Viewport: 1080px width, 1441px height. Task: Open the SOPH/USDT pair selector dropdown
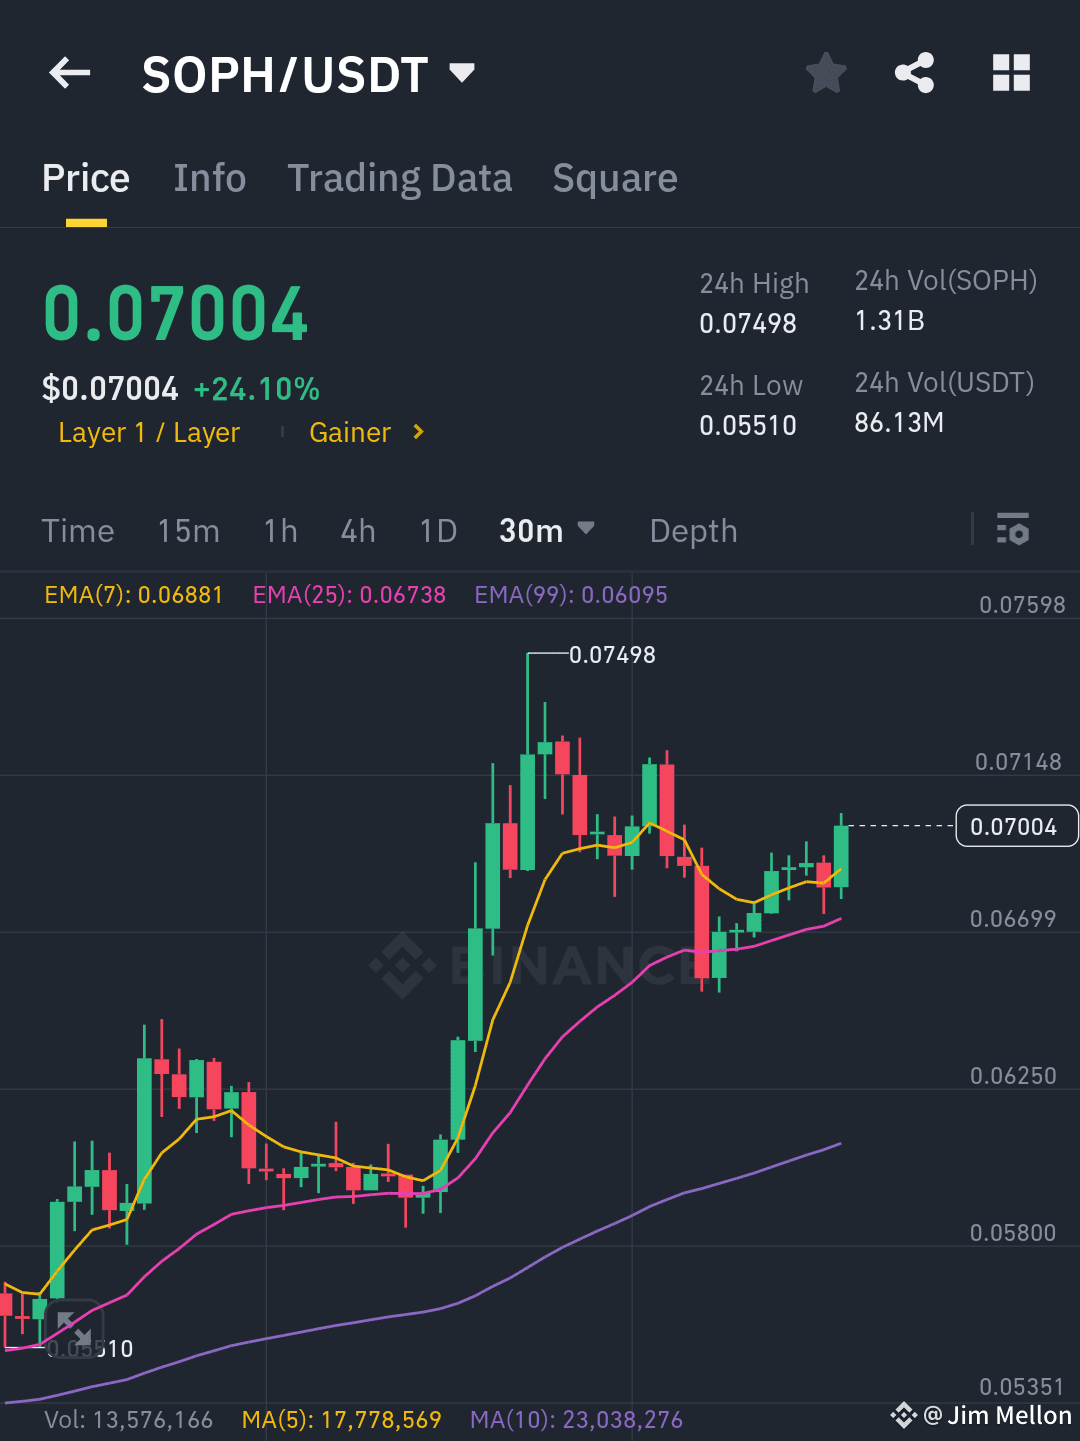(304, 72)
